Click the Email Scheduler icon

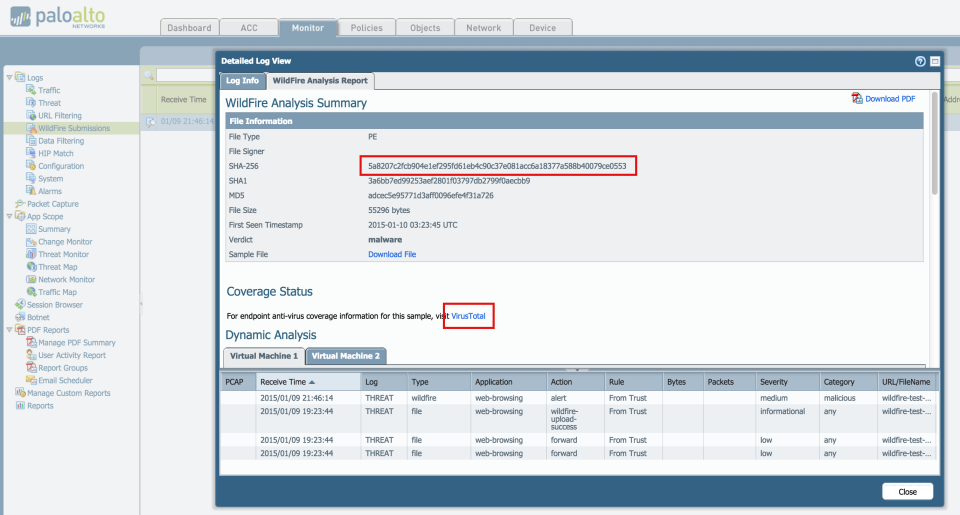pos(31,380)
